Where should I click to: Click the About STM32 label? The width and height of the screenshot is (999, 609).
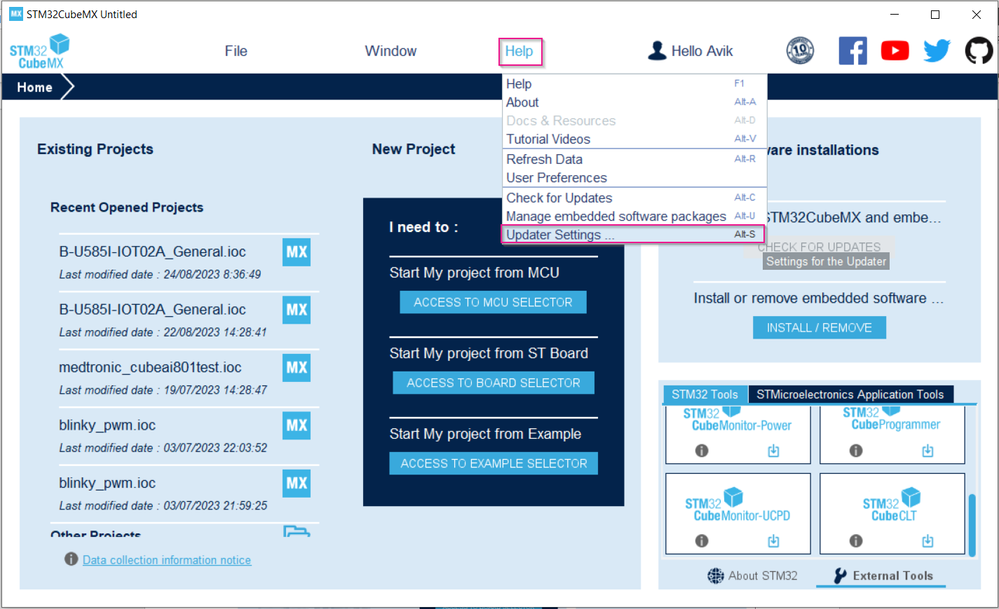[763, 576]
